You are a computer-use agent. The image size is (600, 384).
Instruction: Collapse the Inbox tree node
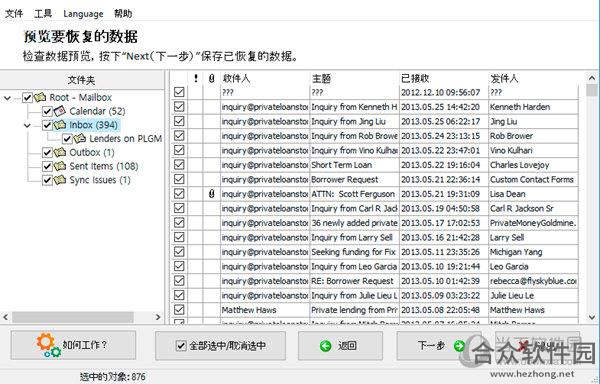[27, 125]
